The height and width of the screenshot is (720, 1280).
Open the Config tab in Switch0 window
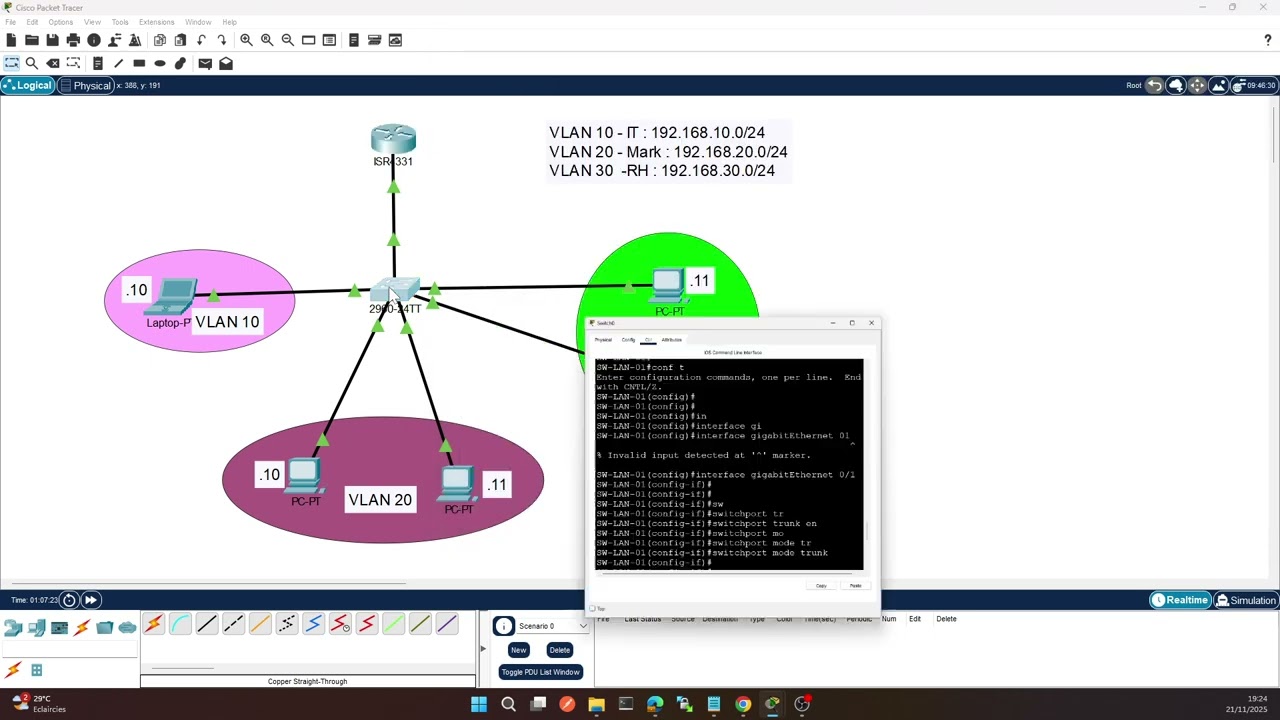point(628,340)
